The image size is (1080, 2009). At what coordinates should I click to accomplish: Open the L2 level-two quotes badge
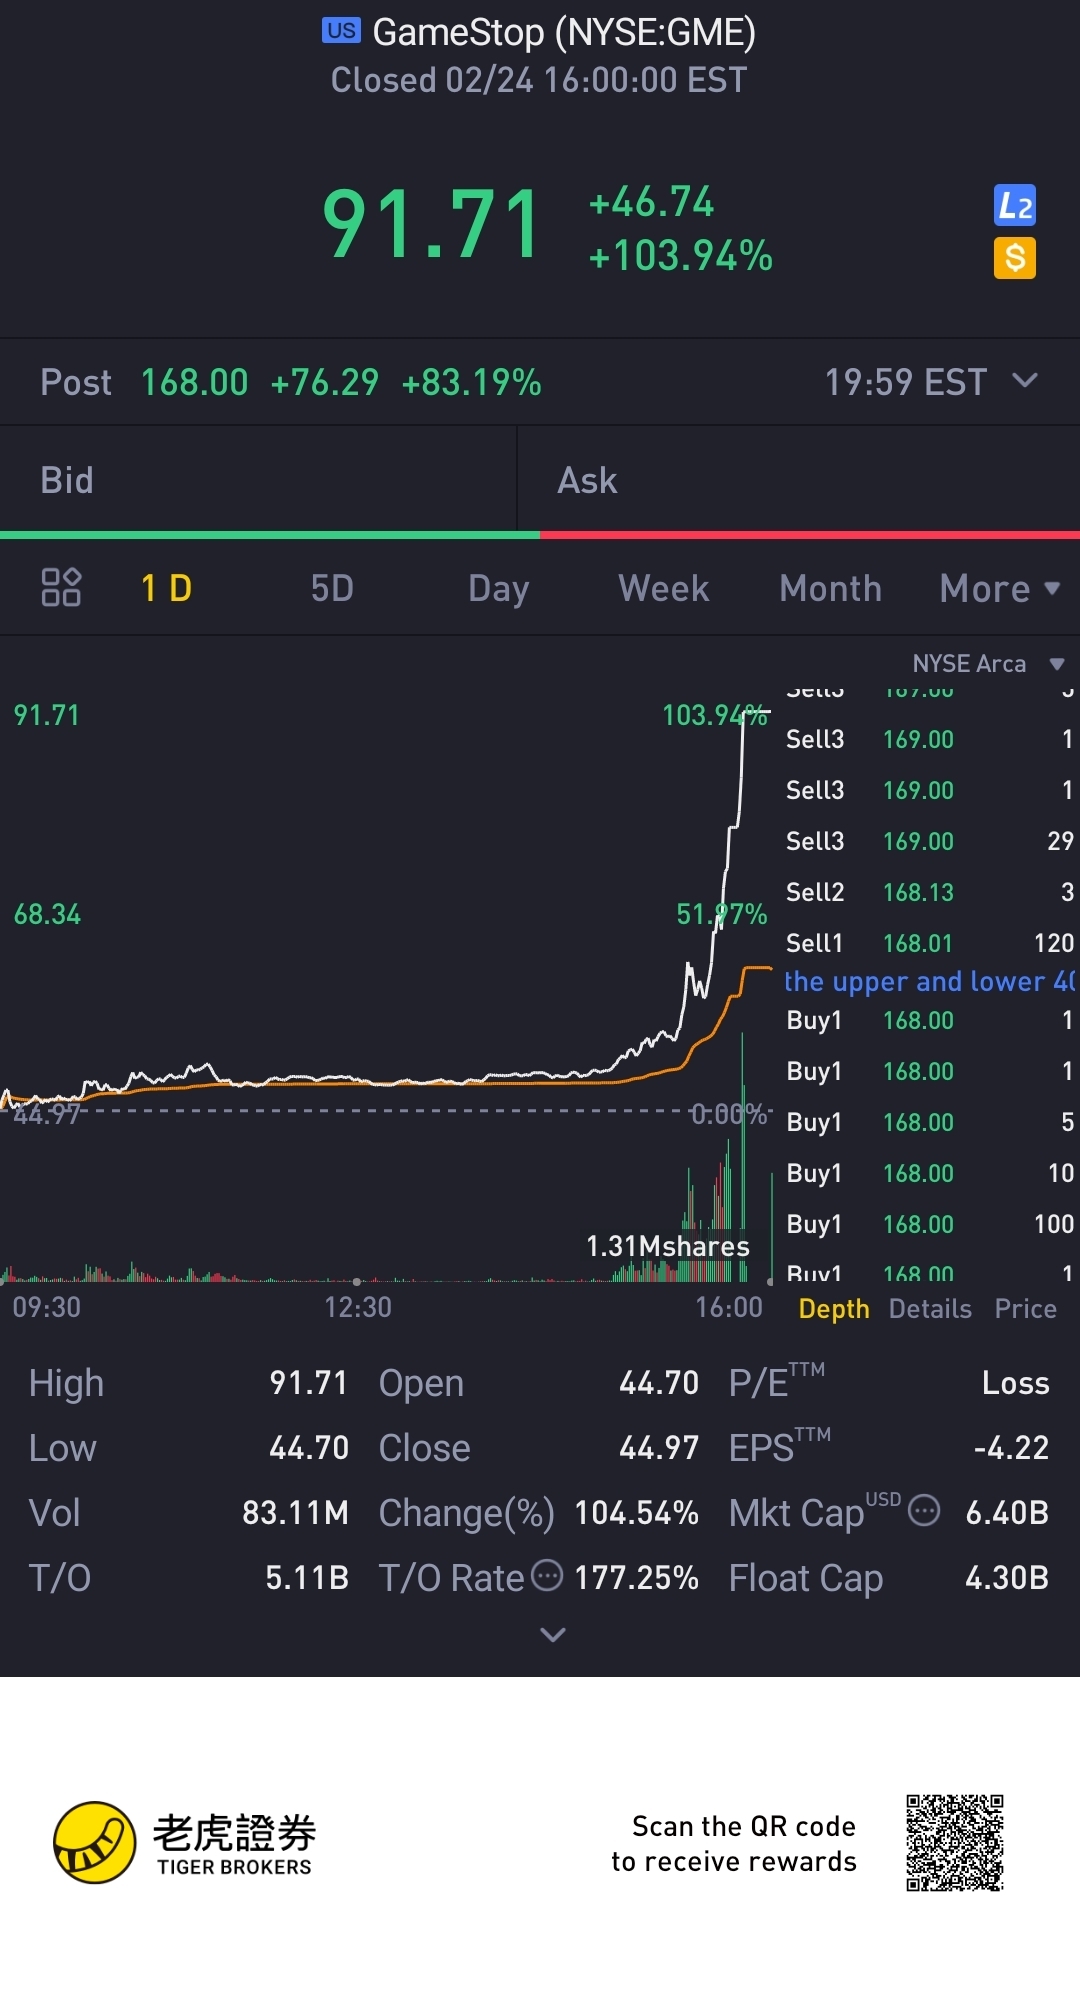point(1015,206)
